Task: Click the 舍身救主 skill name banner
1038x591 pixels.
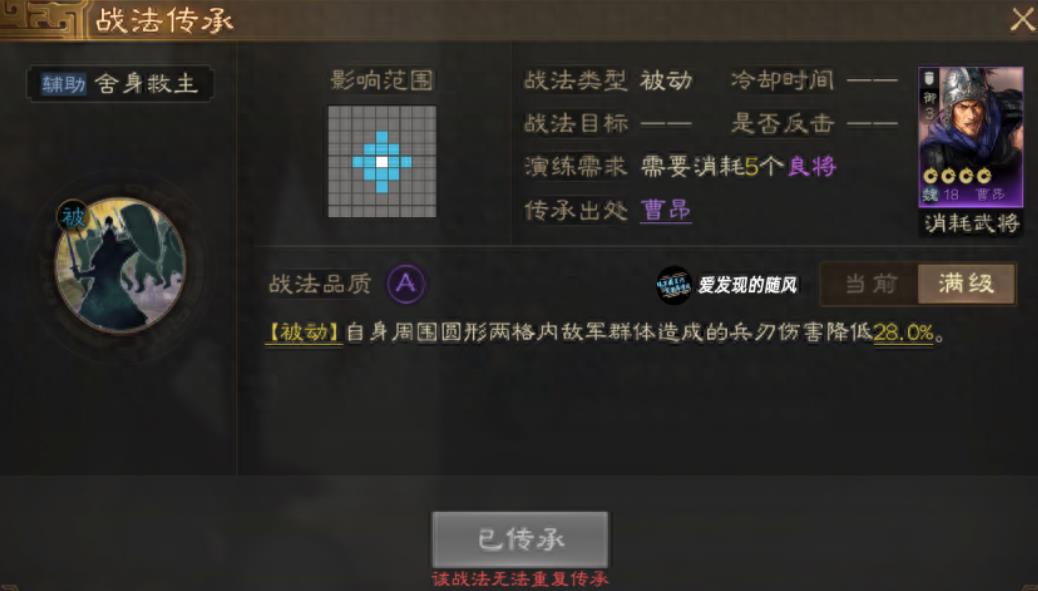Action: (120, 84)
